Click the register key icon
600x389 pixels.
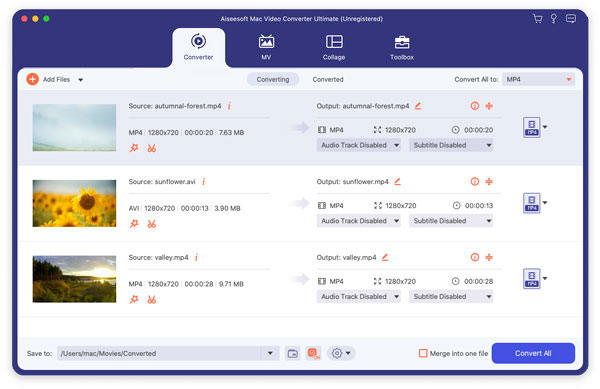point(553,18)
